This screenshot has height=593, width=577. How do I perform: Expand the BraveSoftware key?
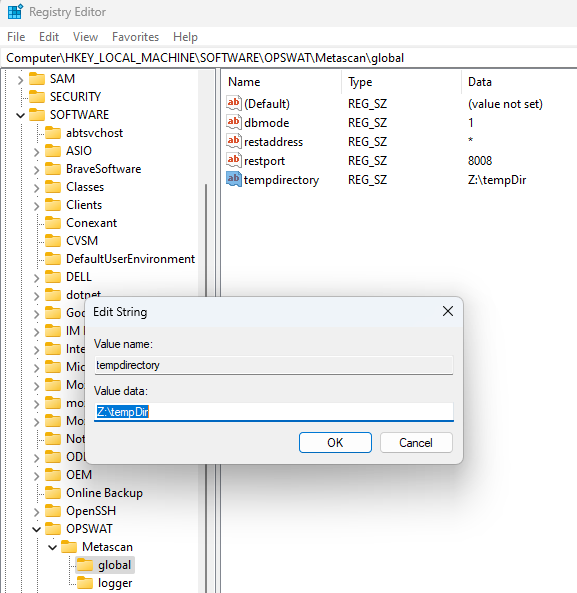tap(36, 170)
